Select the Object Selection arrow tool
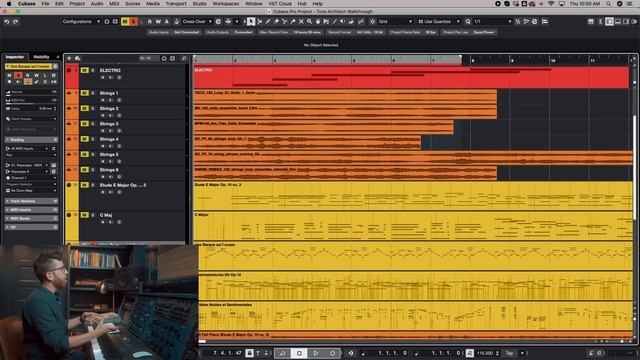 [x=251, y=21]
